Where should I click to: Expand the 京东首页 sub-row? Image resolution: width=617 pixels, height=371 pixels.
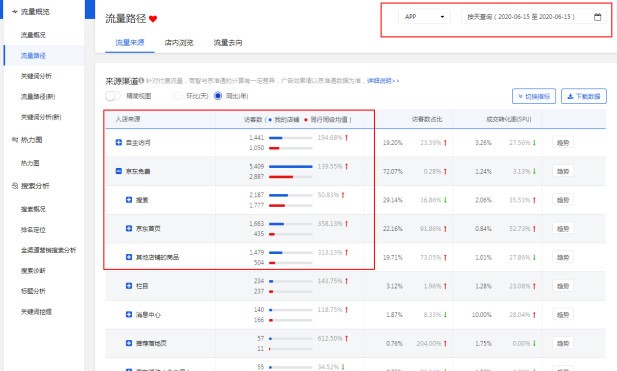(x=129, y=228)
